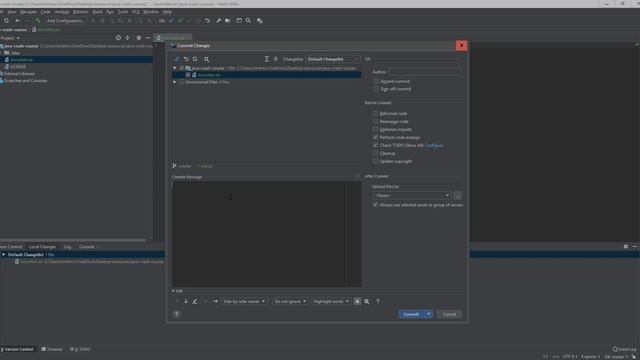Click Rollback icon in Commit Changes toolbar
Screen dimensions: 640x360
[186, 59]
